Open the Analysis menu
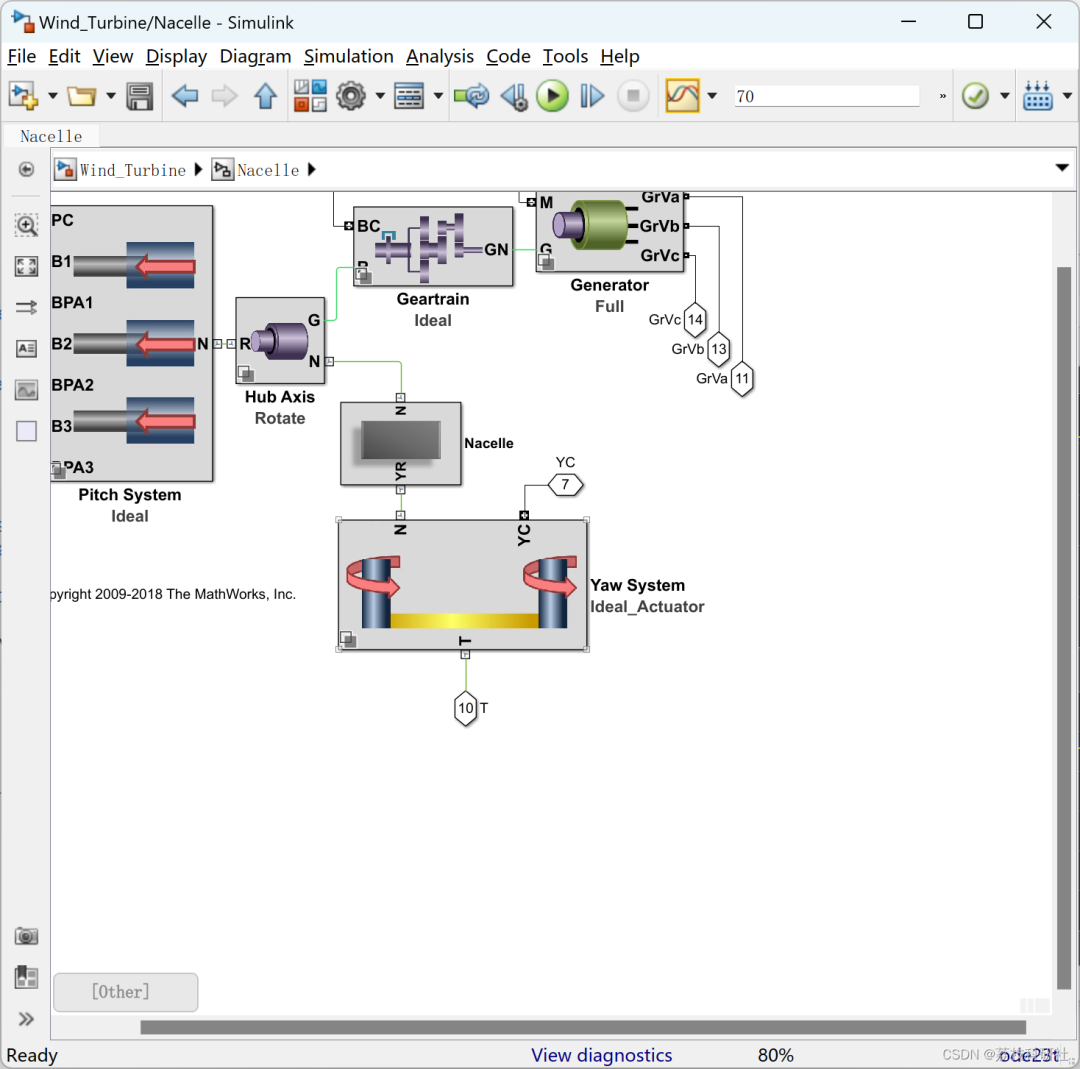Viewport: 1080px width, 1069px height. 439,56
